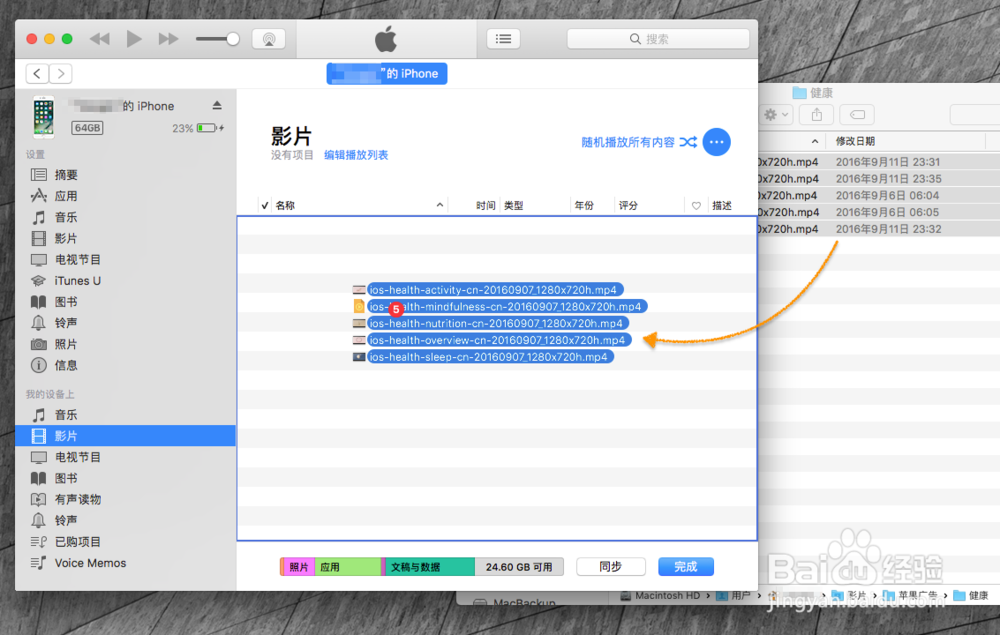Click 照片 segment of storage bar

(298, 567)
